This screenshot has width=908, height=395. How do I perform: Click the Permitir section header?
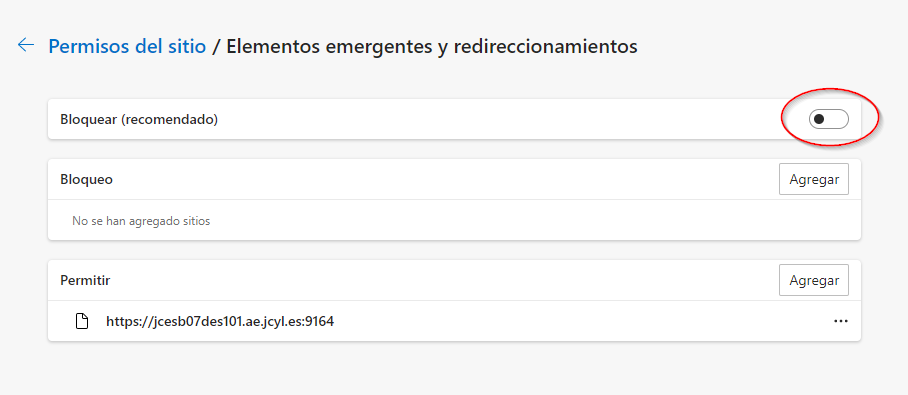pyautogui.click(x=85, y=280)
